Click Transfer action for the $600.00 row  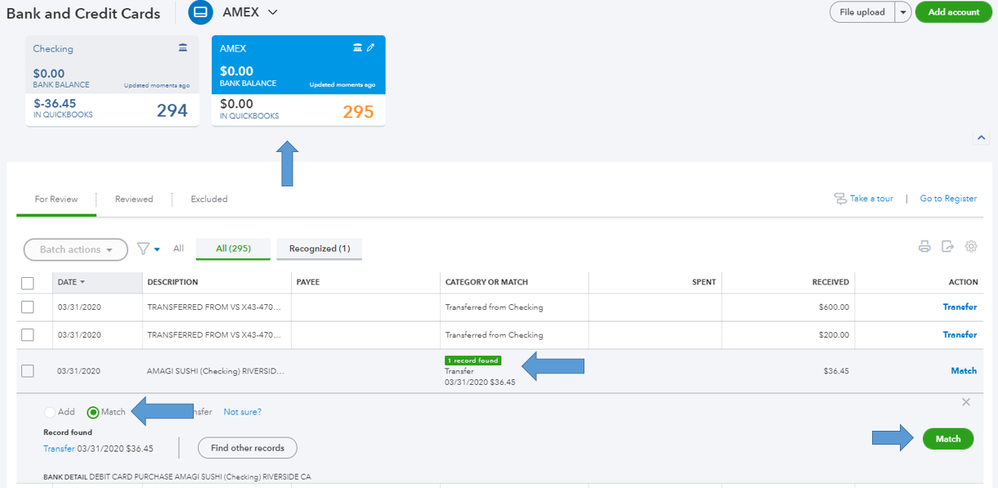click(x=959, y=307)
